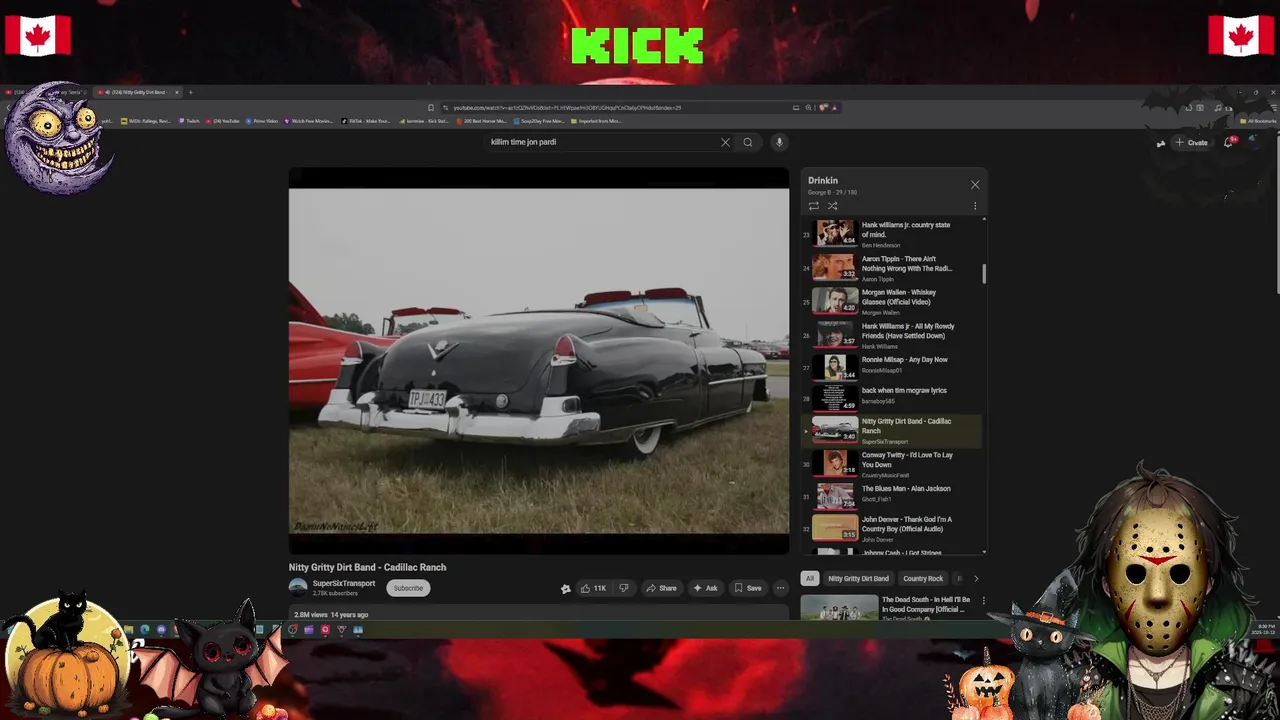
Task: Play Ronnie Milsap Any Day Now
Action: 892,366
